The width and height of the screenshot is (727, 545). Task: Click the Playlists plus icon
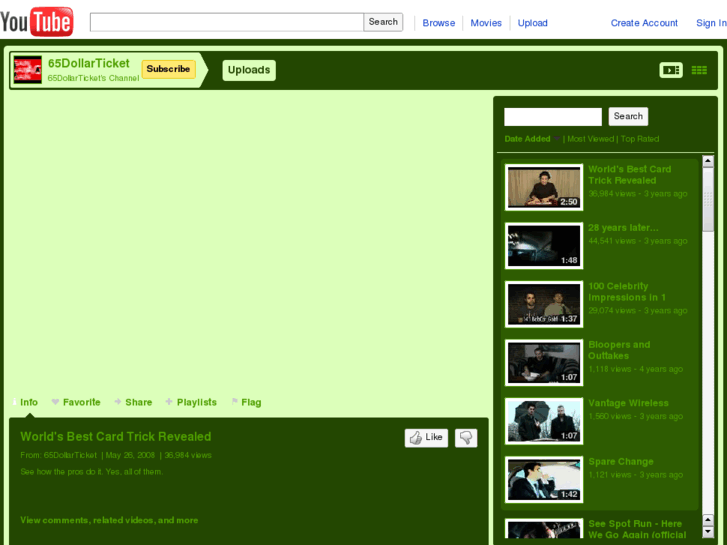pyautogui.click(x=169, y=402)
